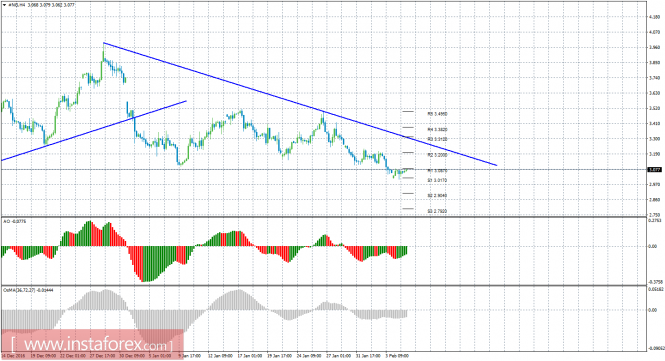The image size is (665, 361).
Task: Click the S1 3.0170 support label
Action: tap(437, 180)
